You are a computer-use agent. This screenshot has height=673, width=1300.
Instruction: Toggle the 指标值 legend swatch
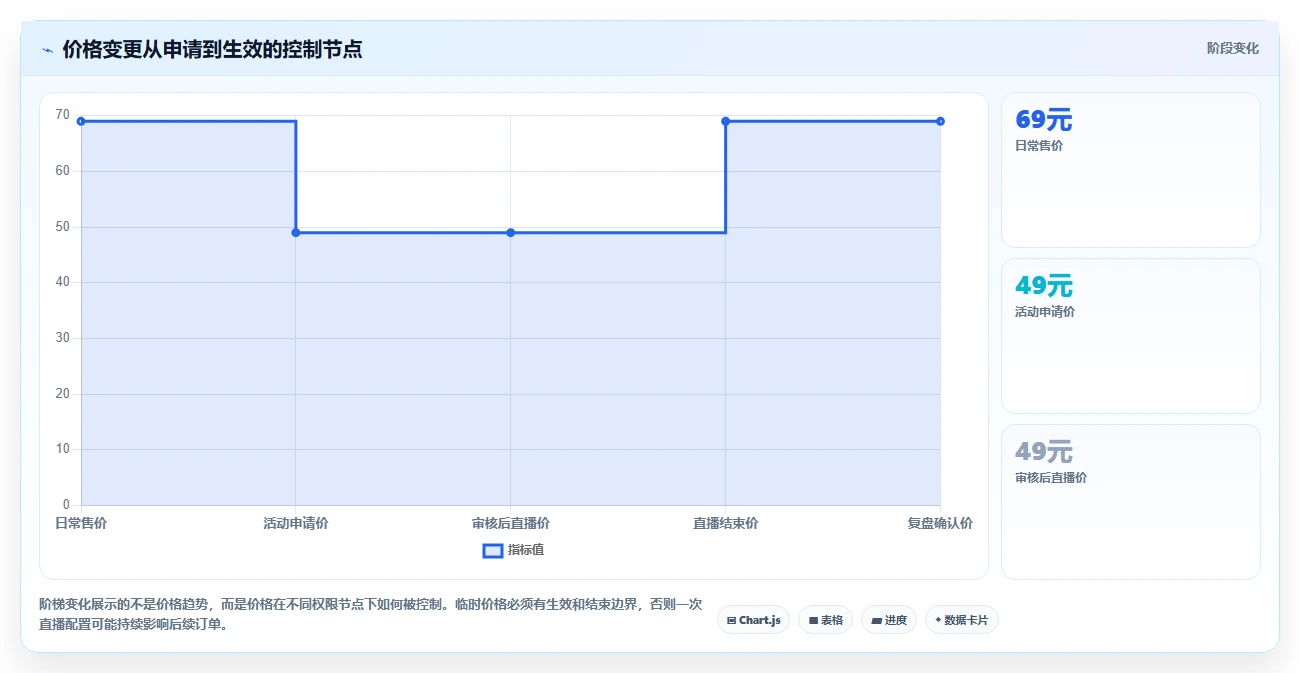pyautogui.click(x=492, y=550)
